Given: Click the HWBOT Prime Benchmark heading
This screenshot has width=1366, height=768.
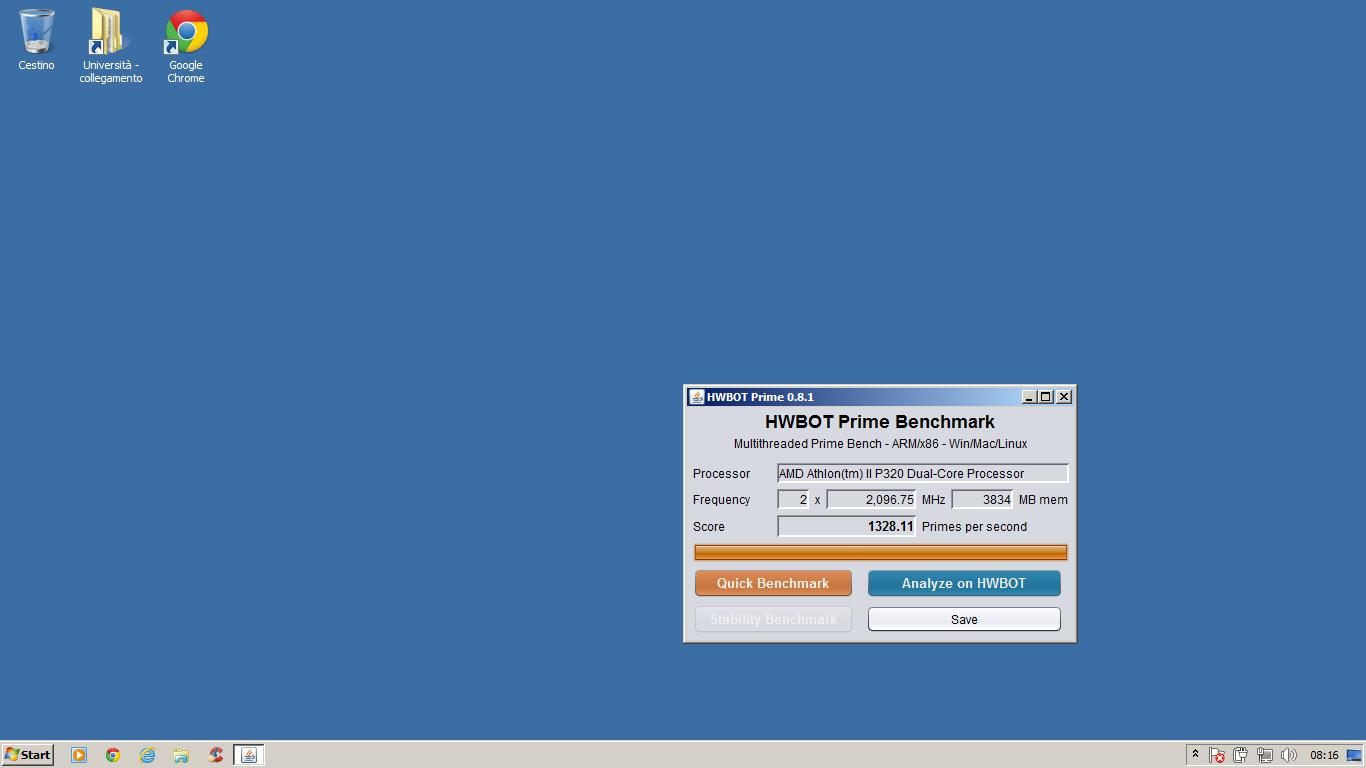Looking at the screenshot, I should pyautogui.click(x=880, y=422).
